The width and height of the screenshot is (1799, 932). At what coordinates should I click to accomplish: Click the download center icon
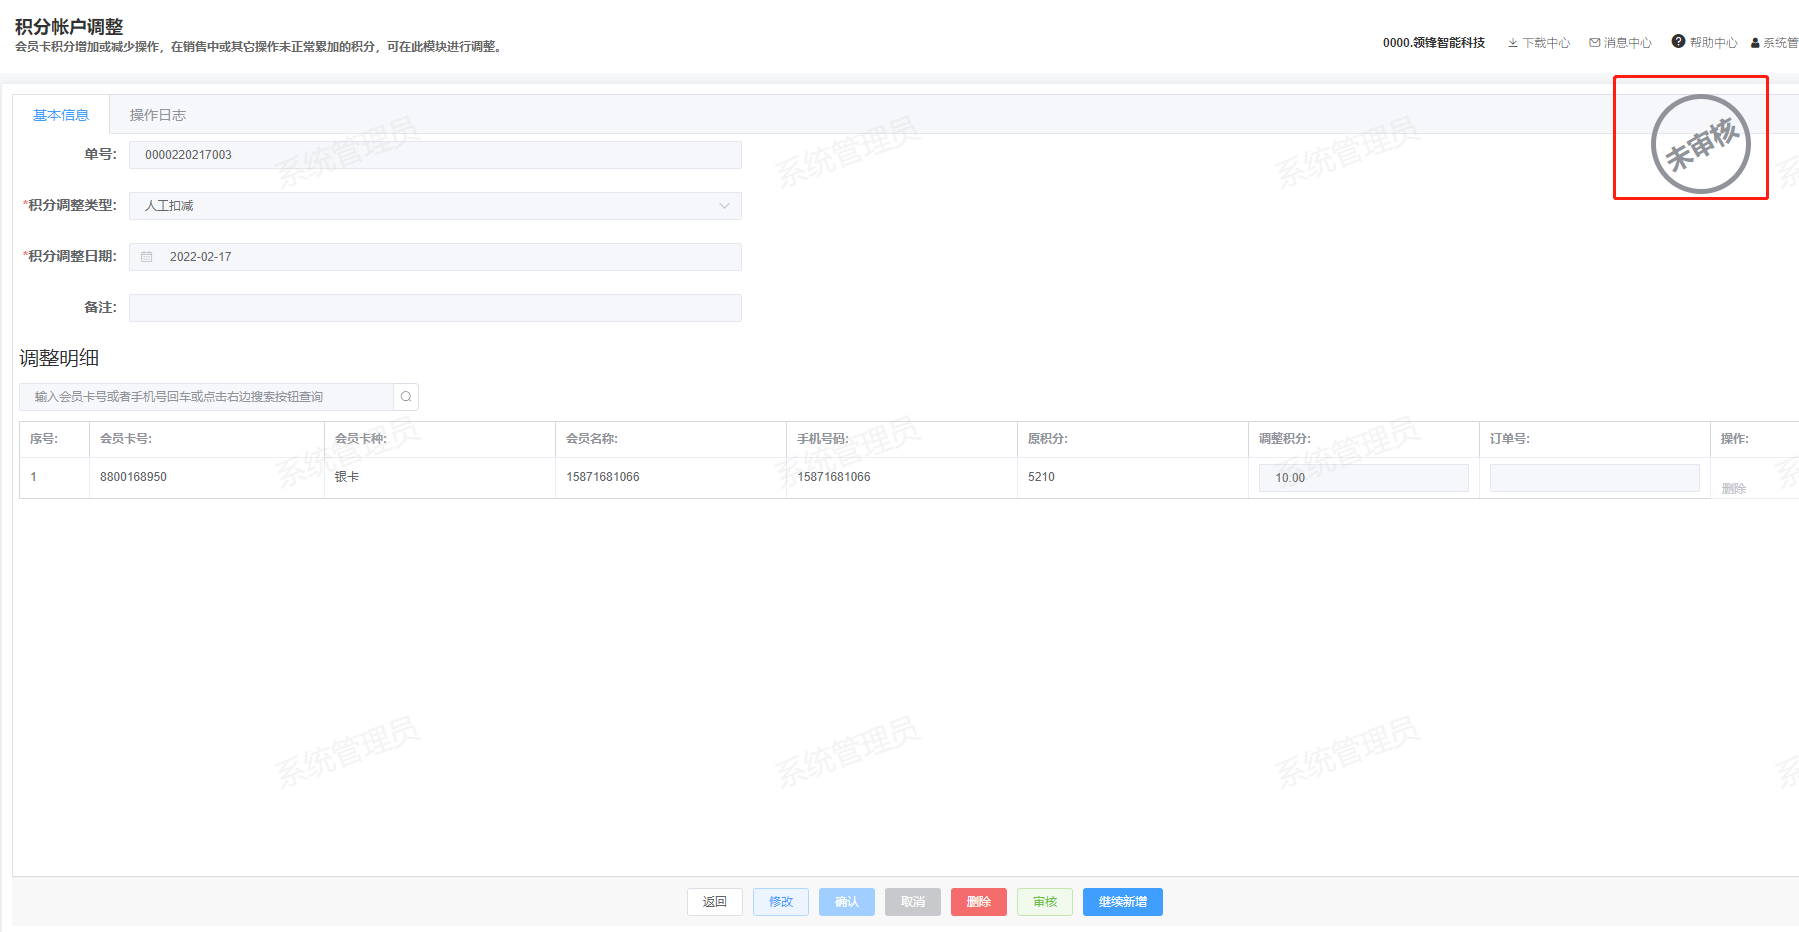pos(1513,43)
